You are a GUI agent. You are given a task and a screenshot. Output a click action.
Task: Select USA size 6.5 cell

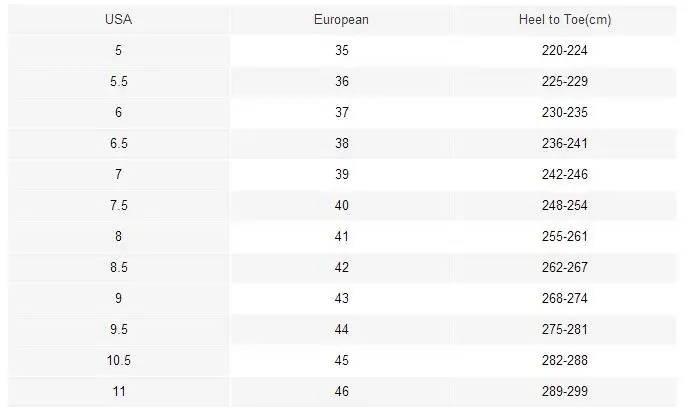click(x=118, y=143)
